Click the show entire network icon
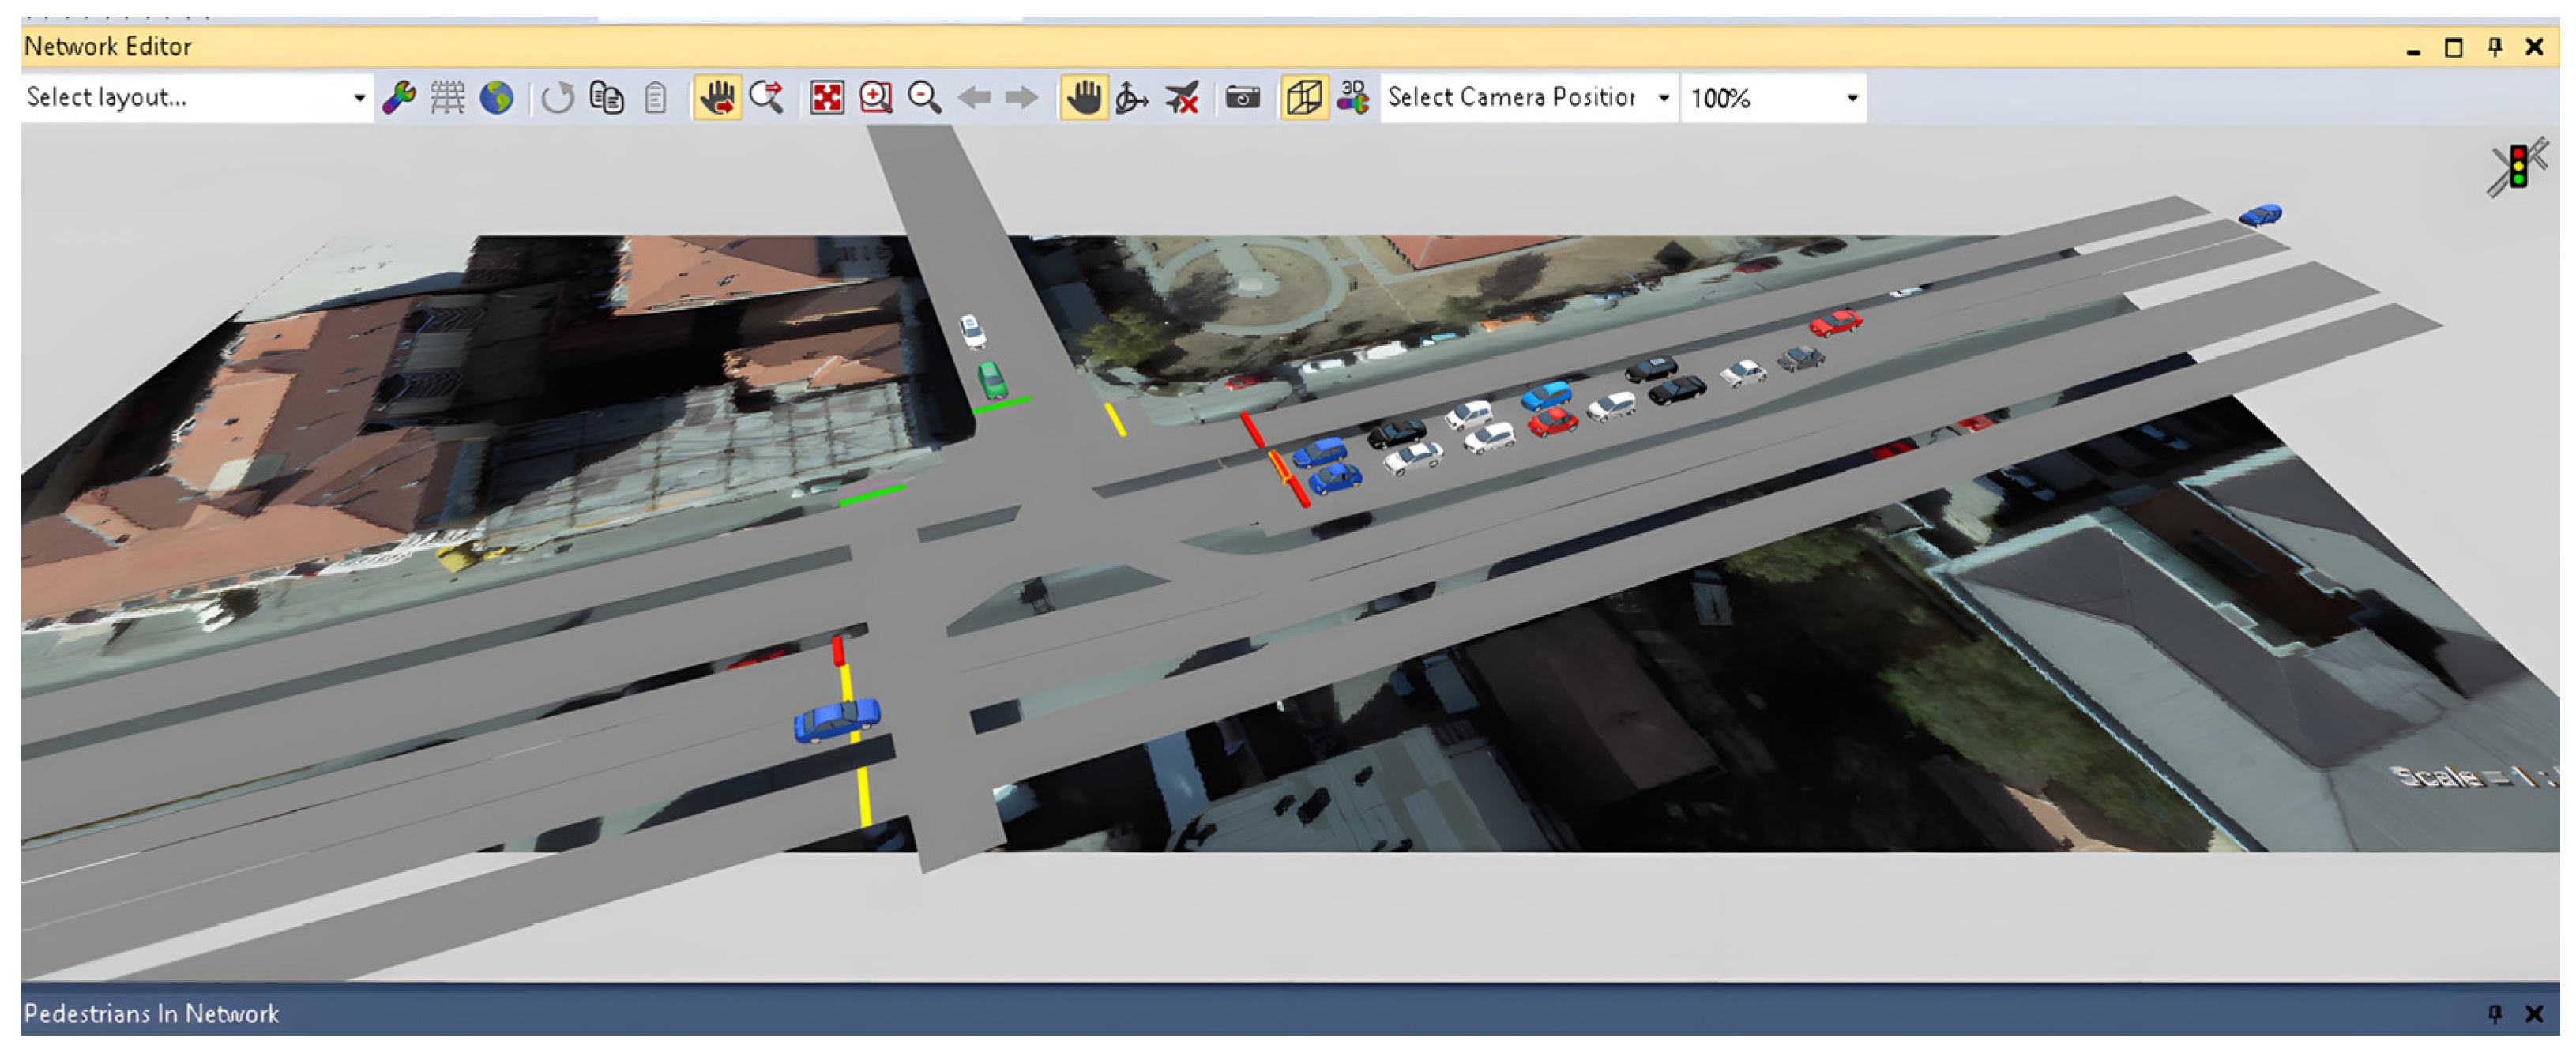 pos(827,98)
